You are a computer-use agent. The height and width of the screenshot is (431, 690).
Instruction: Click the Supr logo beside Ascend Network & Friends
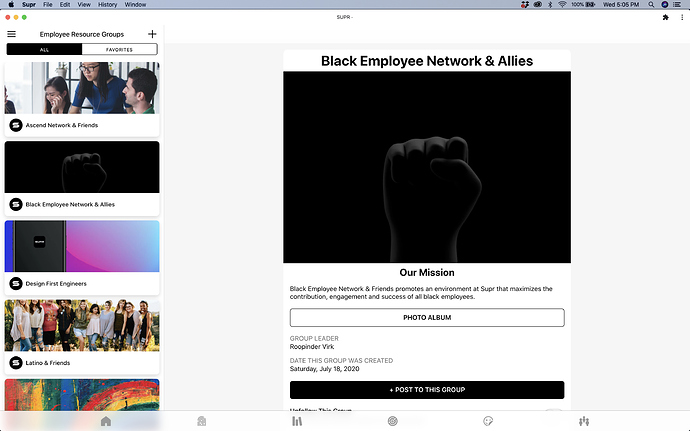click(16, 125)
